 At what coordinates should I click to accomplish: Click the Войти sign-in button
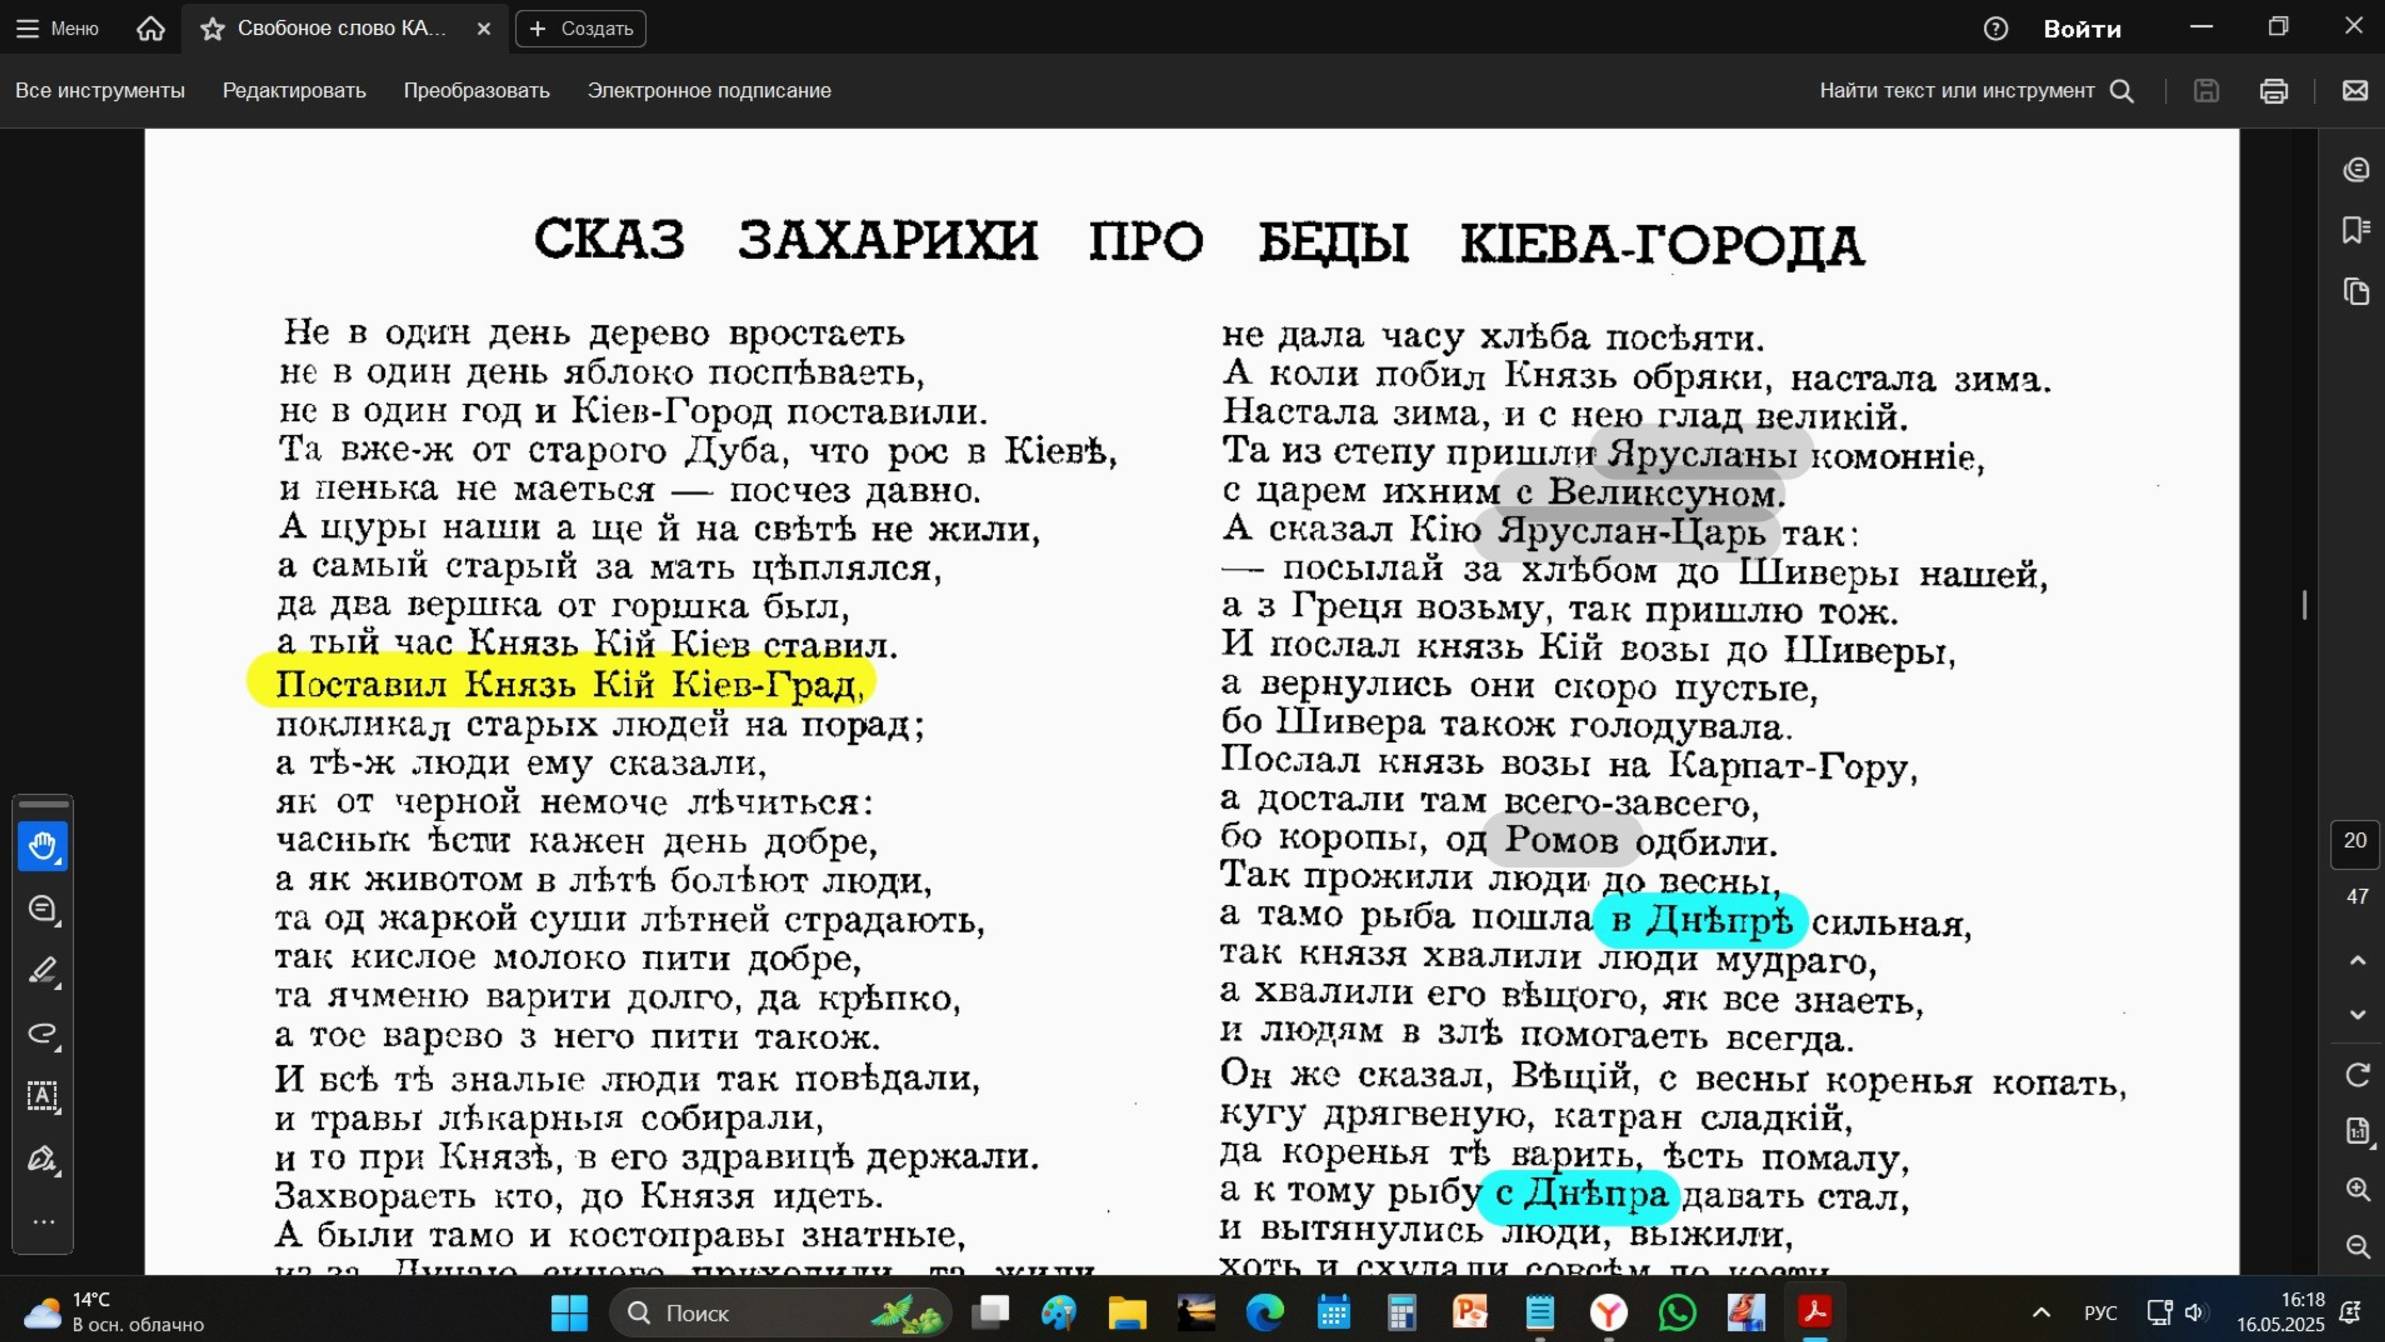(2082, 29)
